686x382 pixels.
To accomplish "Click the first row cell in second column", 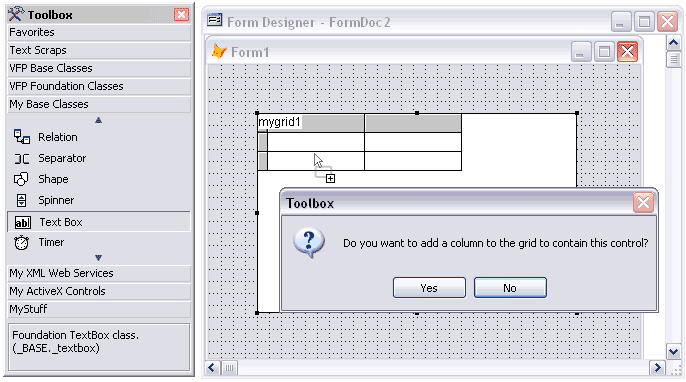I will (413, 142).
